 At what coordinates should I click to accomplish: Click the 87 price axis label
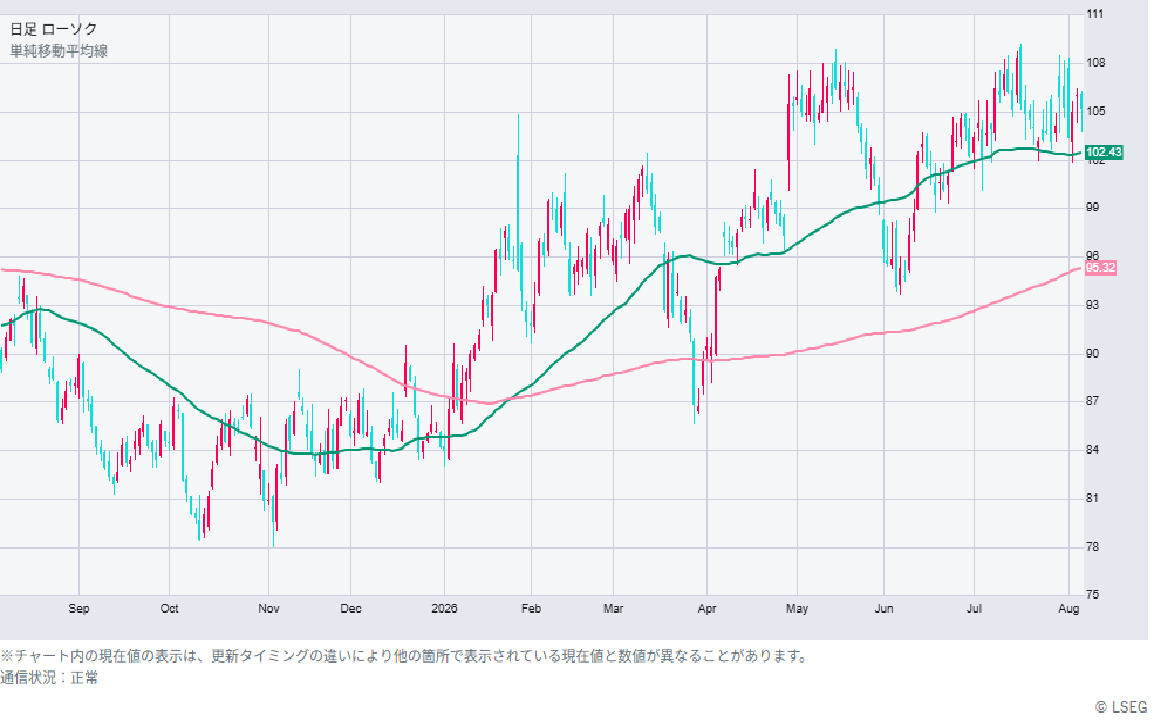coord(1093,401)
